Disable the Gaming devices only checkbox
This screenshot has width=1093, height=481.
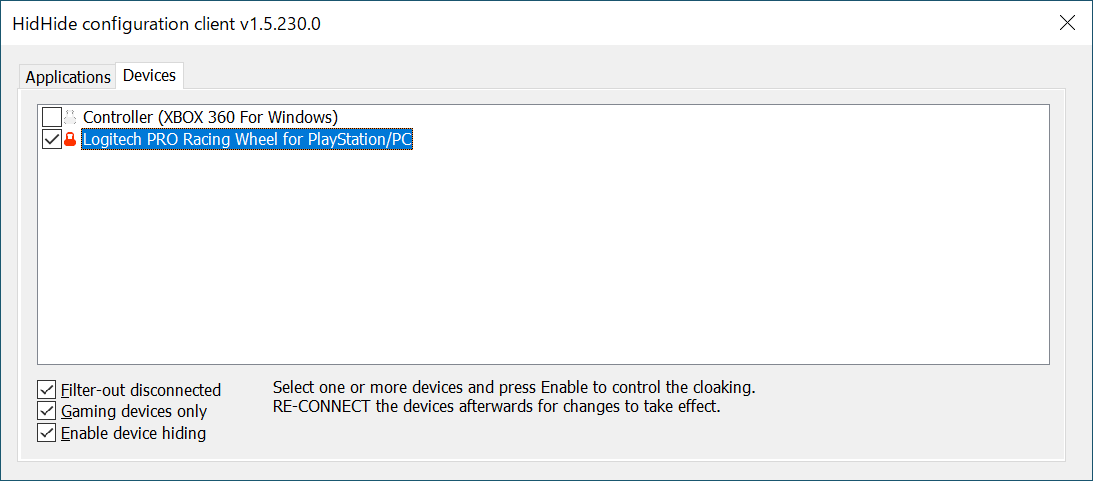47,411
